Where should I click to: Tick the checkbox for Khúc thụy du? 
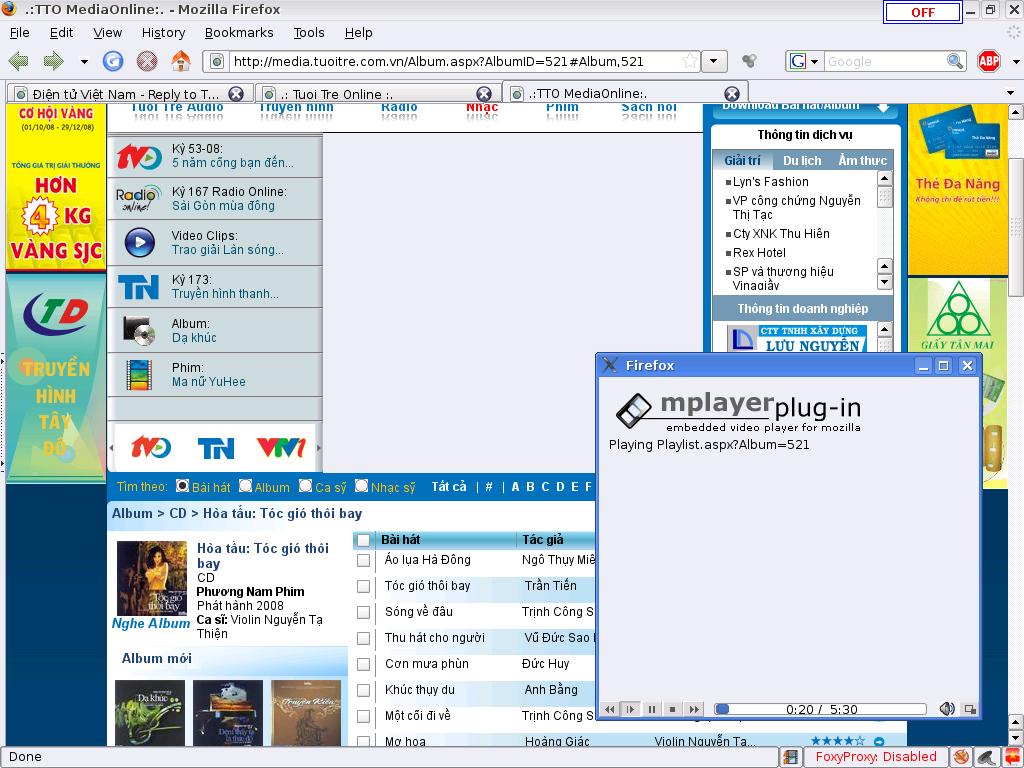(x=364, y=690)
